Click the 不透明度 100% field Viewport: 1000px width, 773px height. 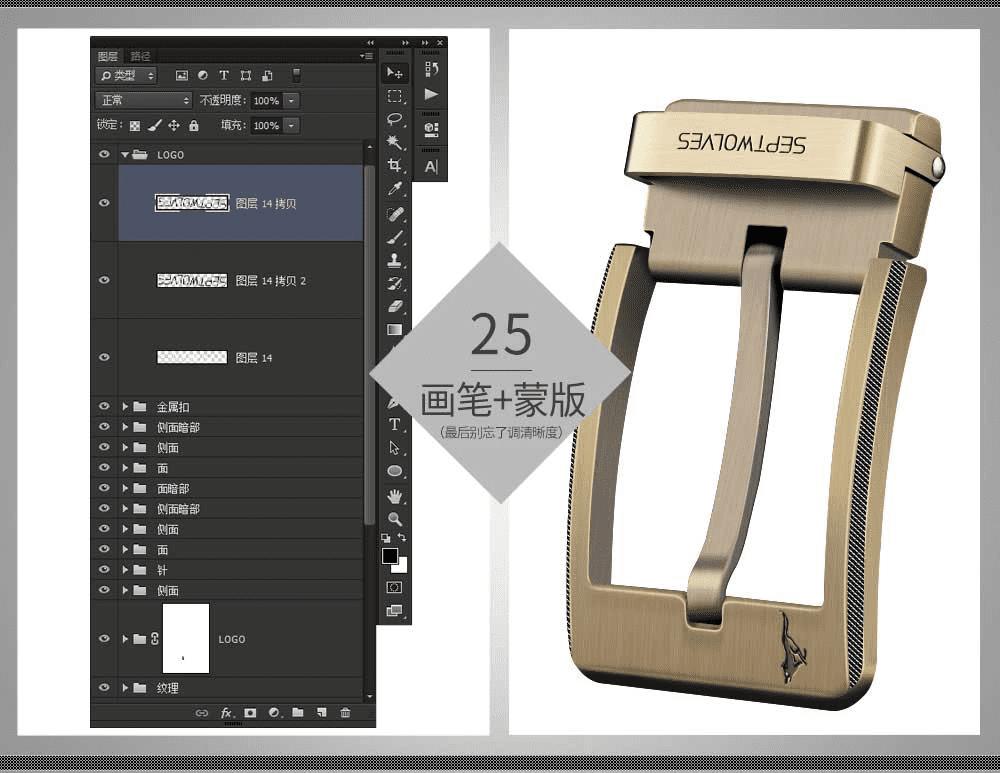click(266, 101)
